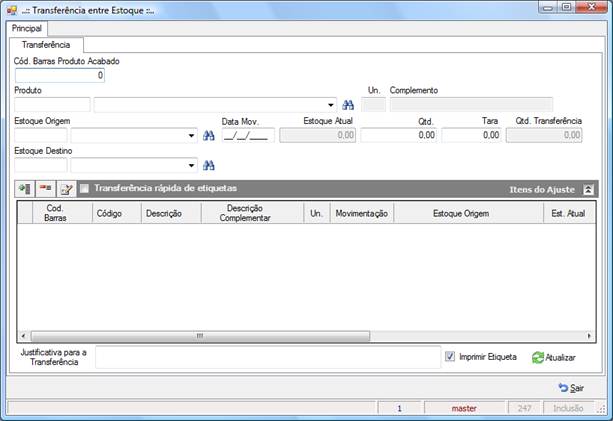Click the Tara value field
This screenshot has width=613, height=421.
coord(471,135)
